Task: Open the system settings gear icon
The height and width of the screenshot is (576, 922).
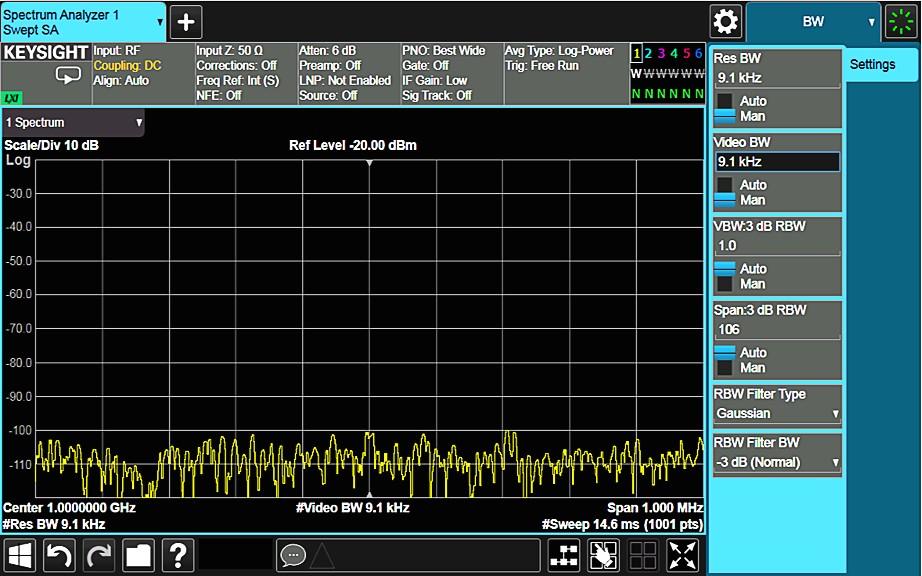Action: click(725, 21)
